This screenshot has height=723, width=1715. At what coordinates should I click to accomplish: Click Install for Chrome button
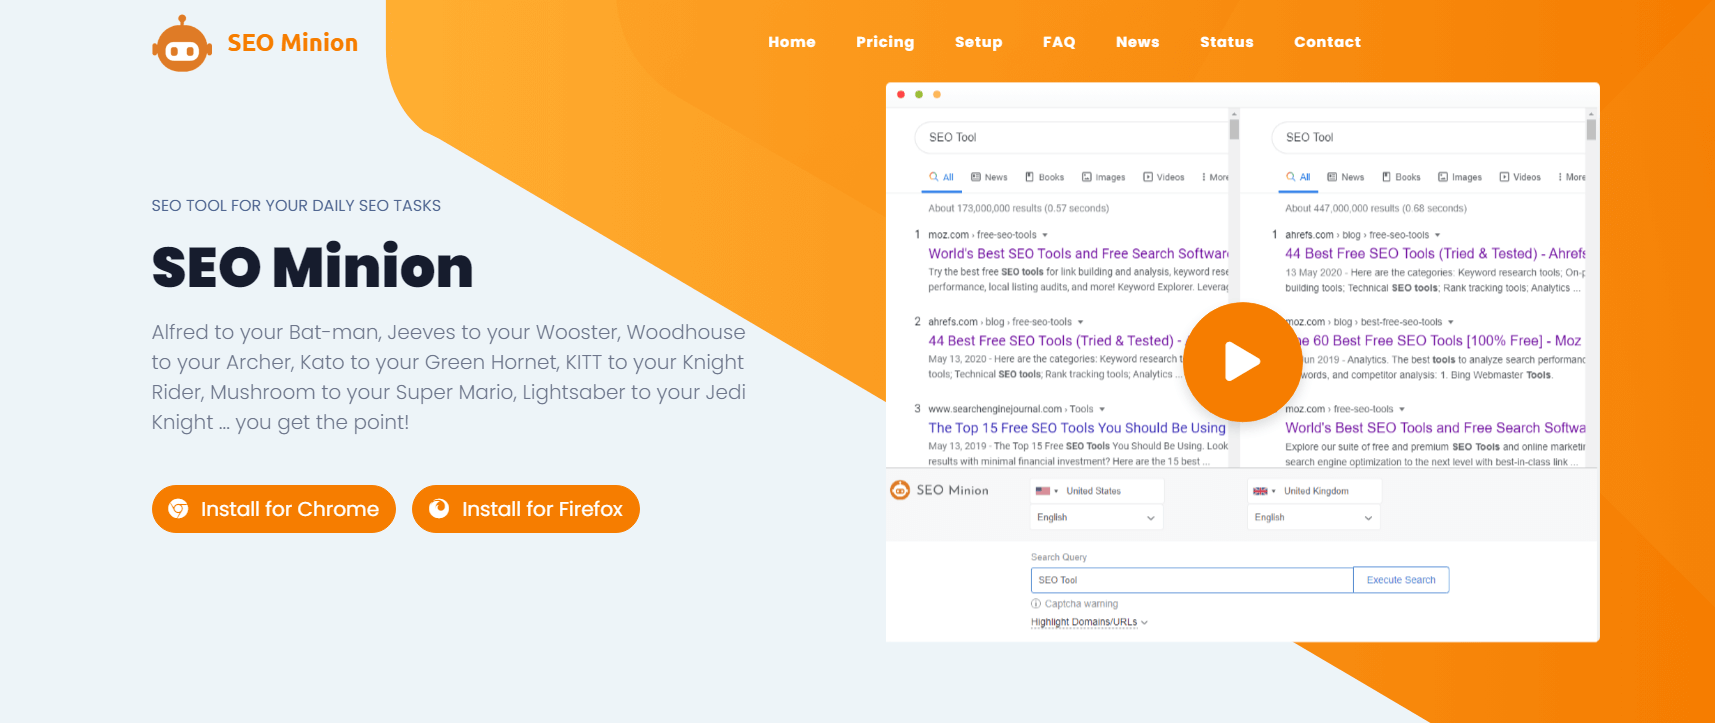point(274,509)
